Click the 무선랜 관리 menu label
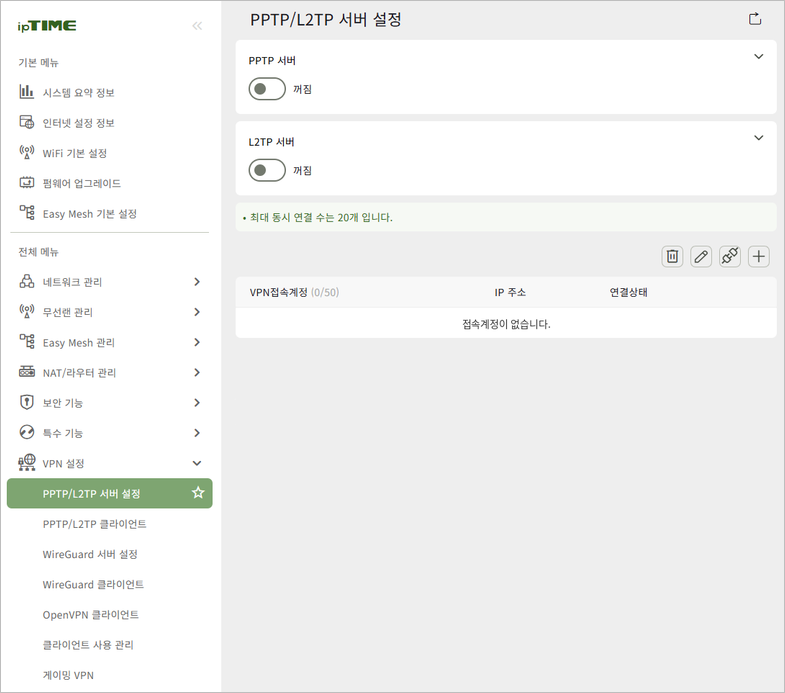 (x=68, y=312)
